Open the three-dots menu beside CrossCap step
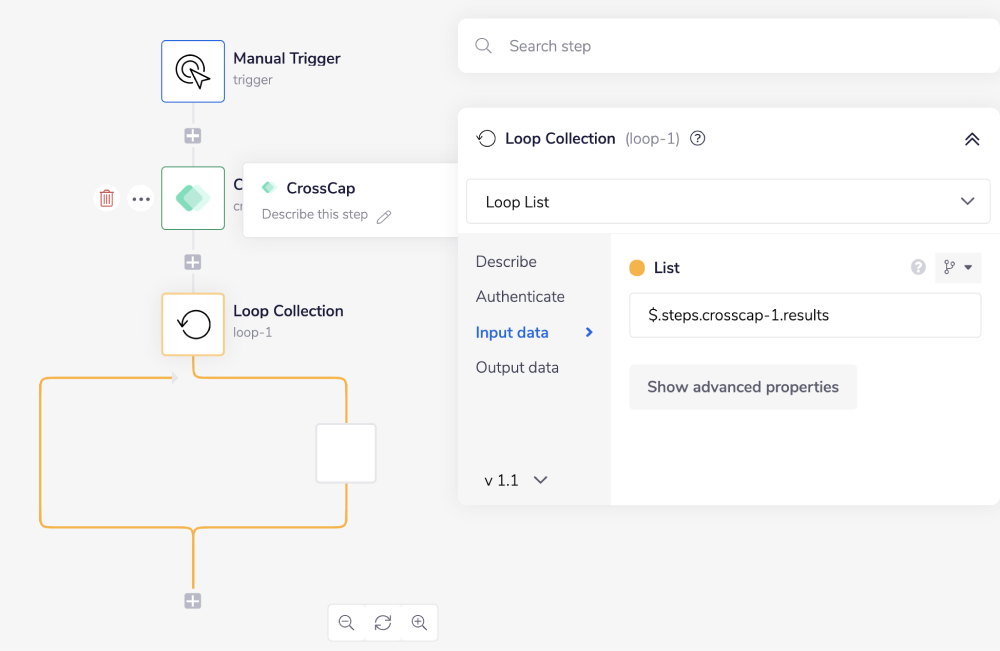Viewport: 1000px width, 651px height. [x=141, y=199]
